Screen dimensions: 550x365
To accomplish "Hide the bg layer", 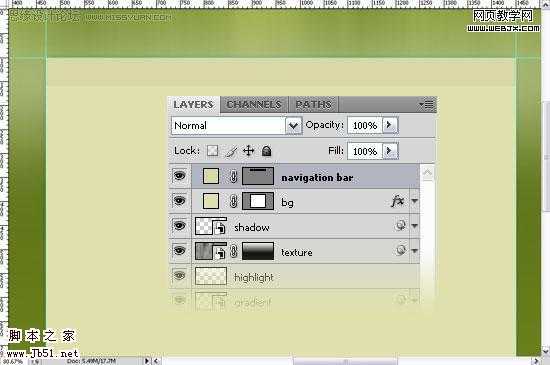I will click(x=180, y=201).
